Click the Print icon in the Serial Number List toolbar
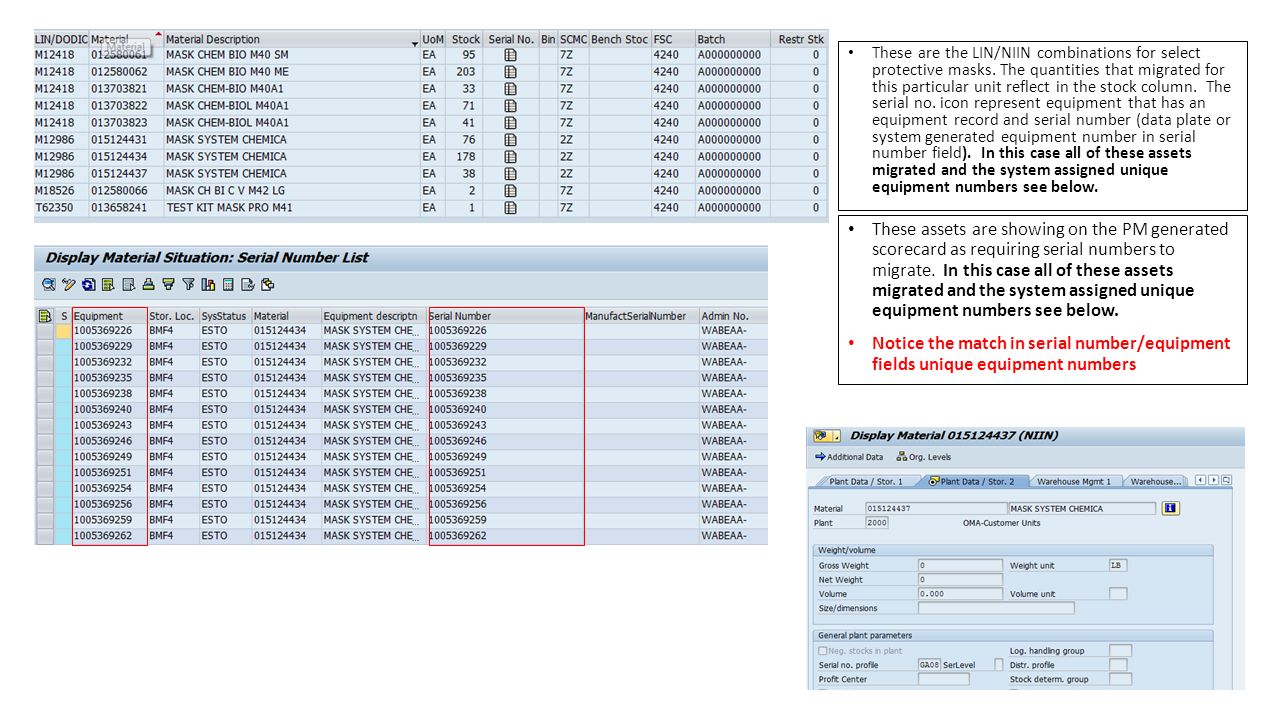The image size is (1280, 720). (x=148, y=284)
